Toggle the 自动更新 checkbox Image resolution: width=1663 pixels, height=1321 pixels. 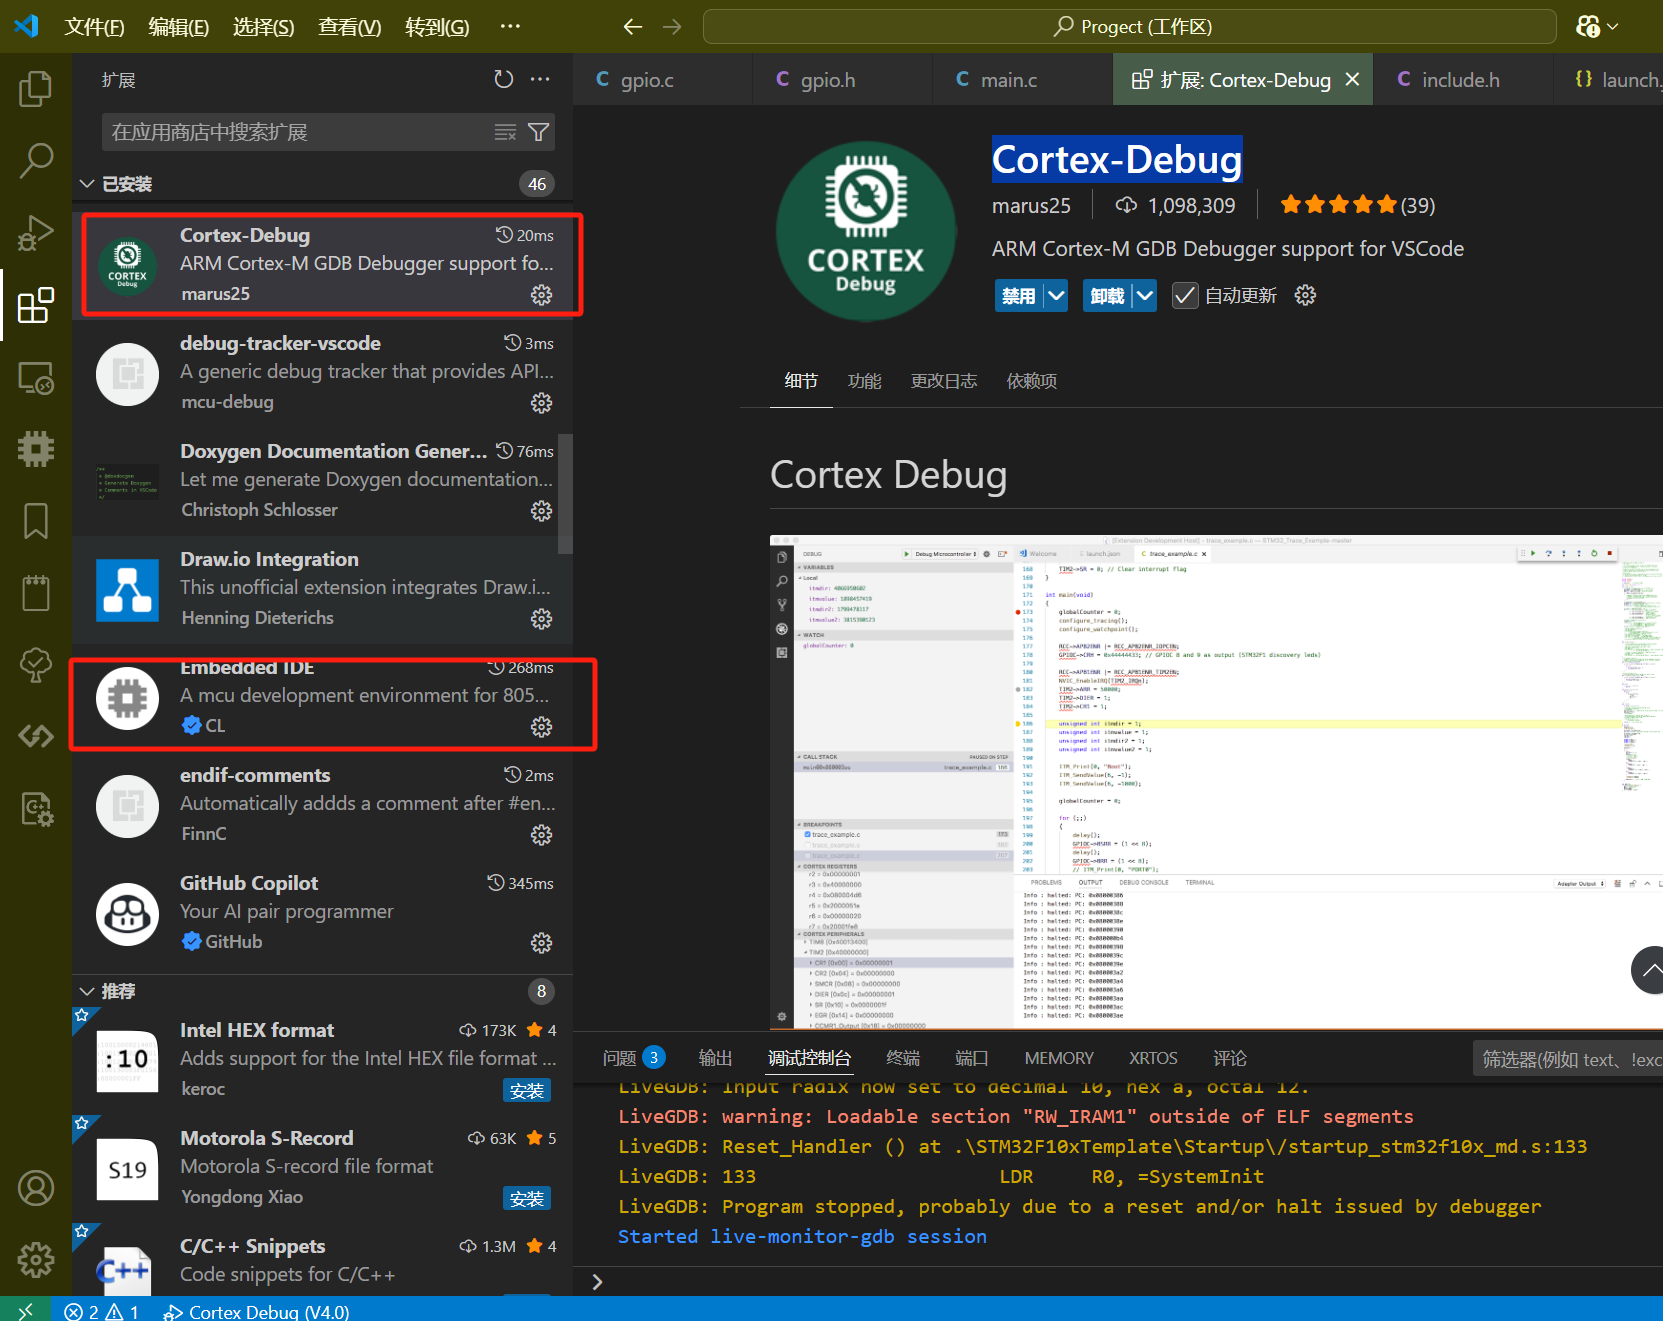(x=1185, y=295)
